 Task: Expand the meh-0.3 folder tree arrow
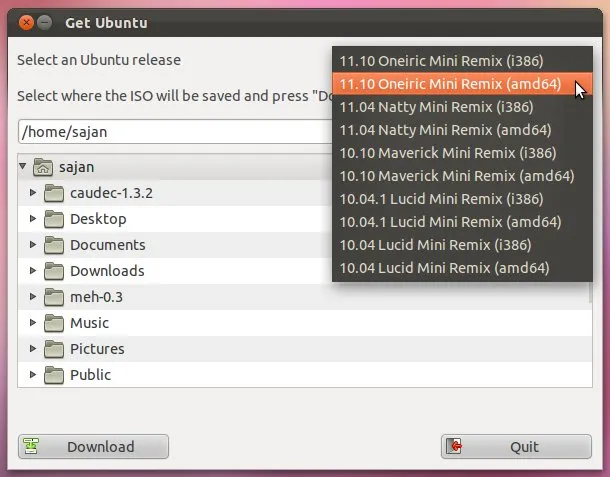(x=34, y=297)
